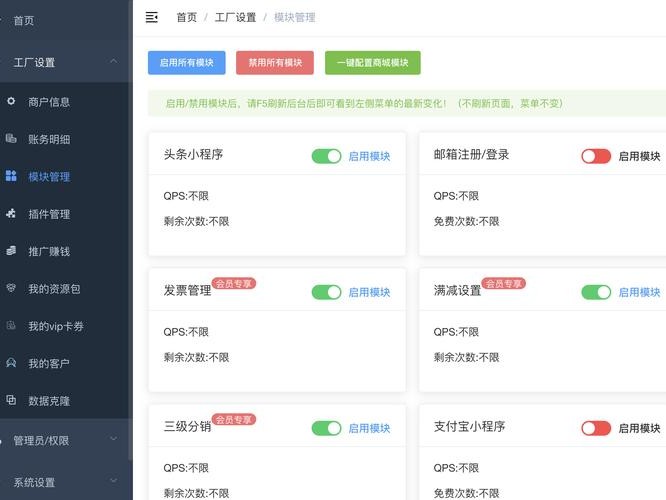
Task: Click the icon beside 我的资源包
Action: pyautogui.click(x=11, y=288)
